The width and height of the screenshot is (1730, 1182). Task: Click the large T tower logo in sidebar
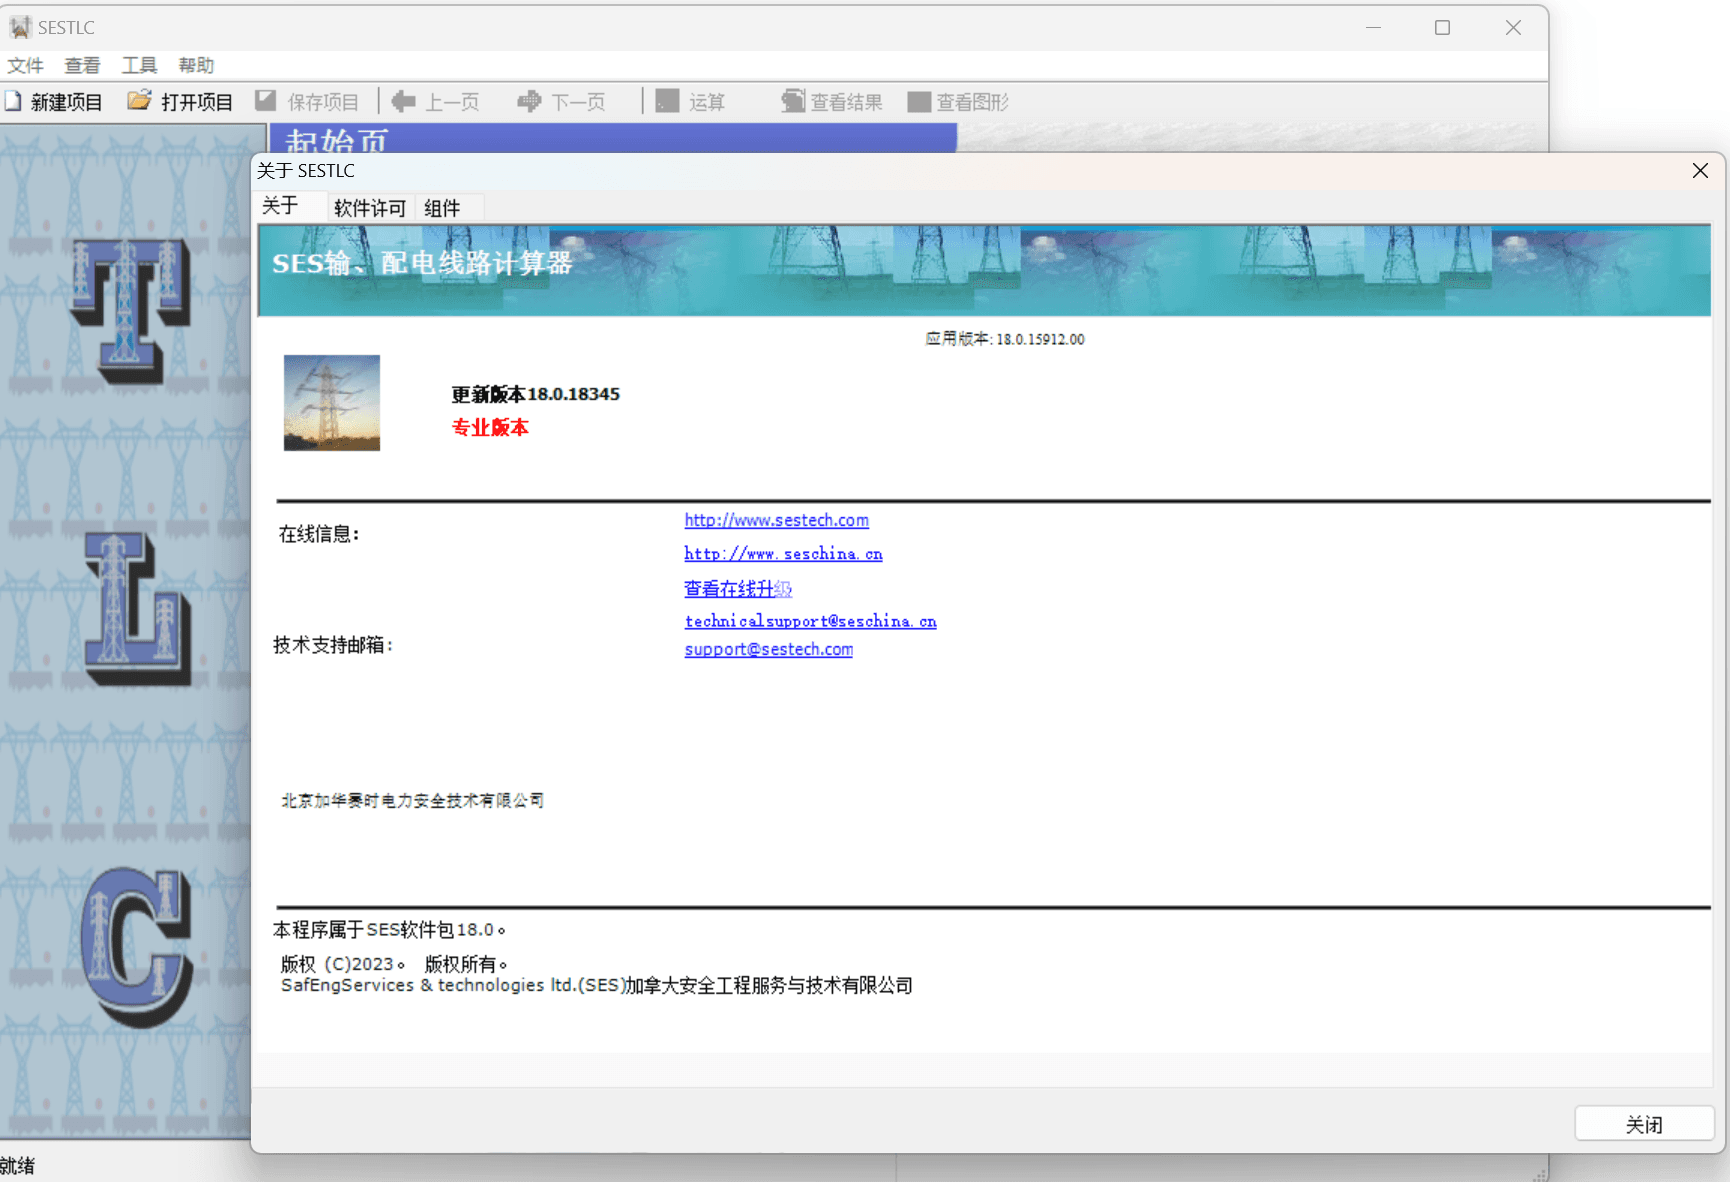[x=131, y=312]
